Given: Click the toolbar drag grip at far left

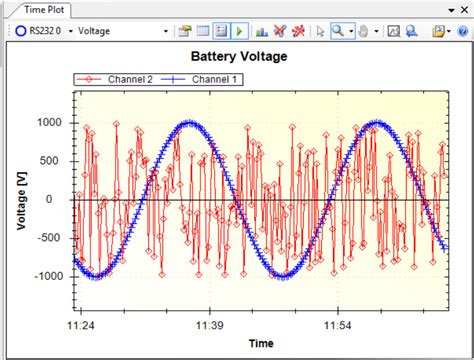Looking at the screenshot, I should coord(9,31).
